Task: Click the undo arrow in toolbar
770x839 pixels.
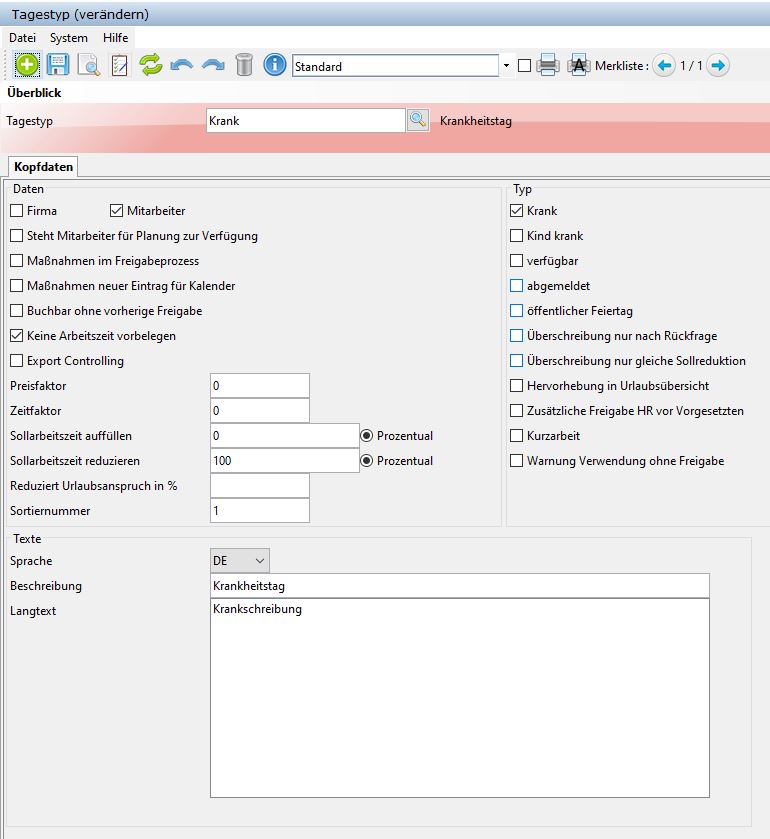Action: point(181,66)
